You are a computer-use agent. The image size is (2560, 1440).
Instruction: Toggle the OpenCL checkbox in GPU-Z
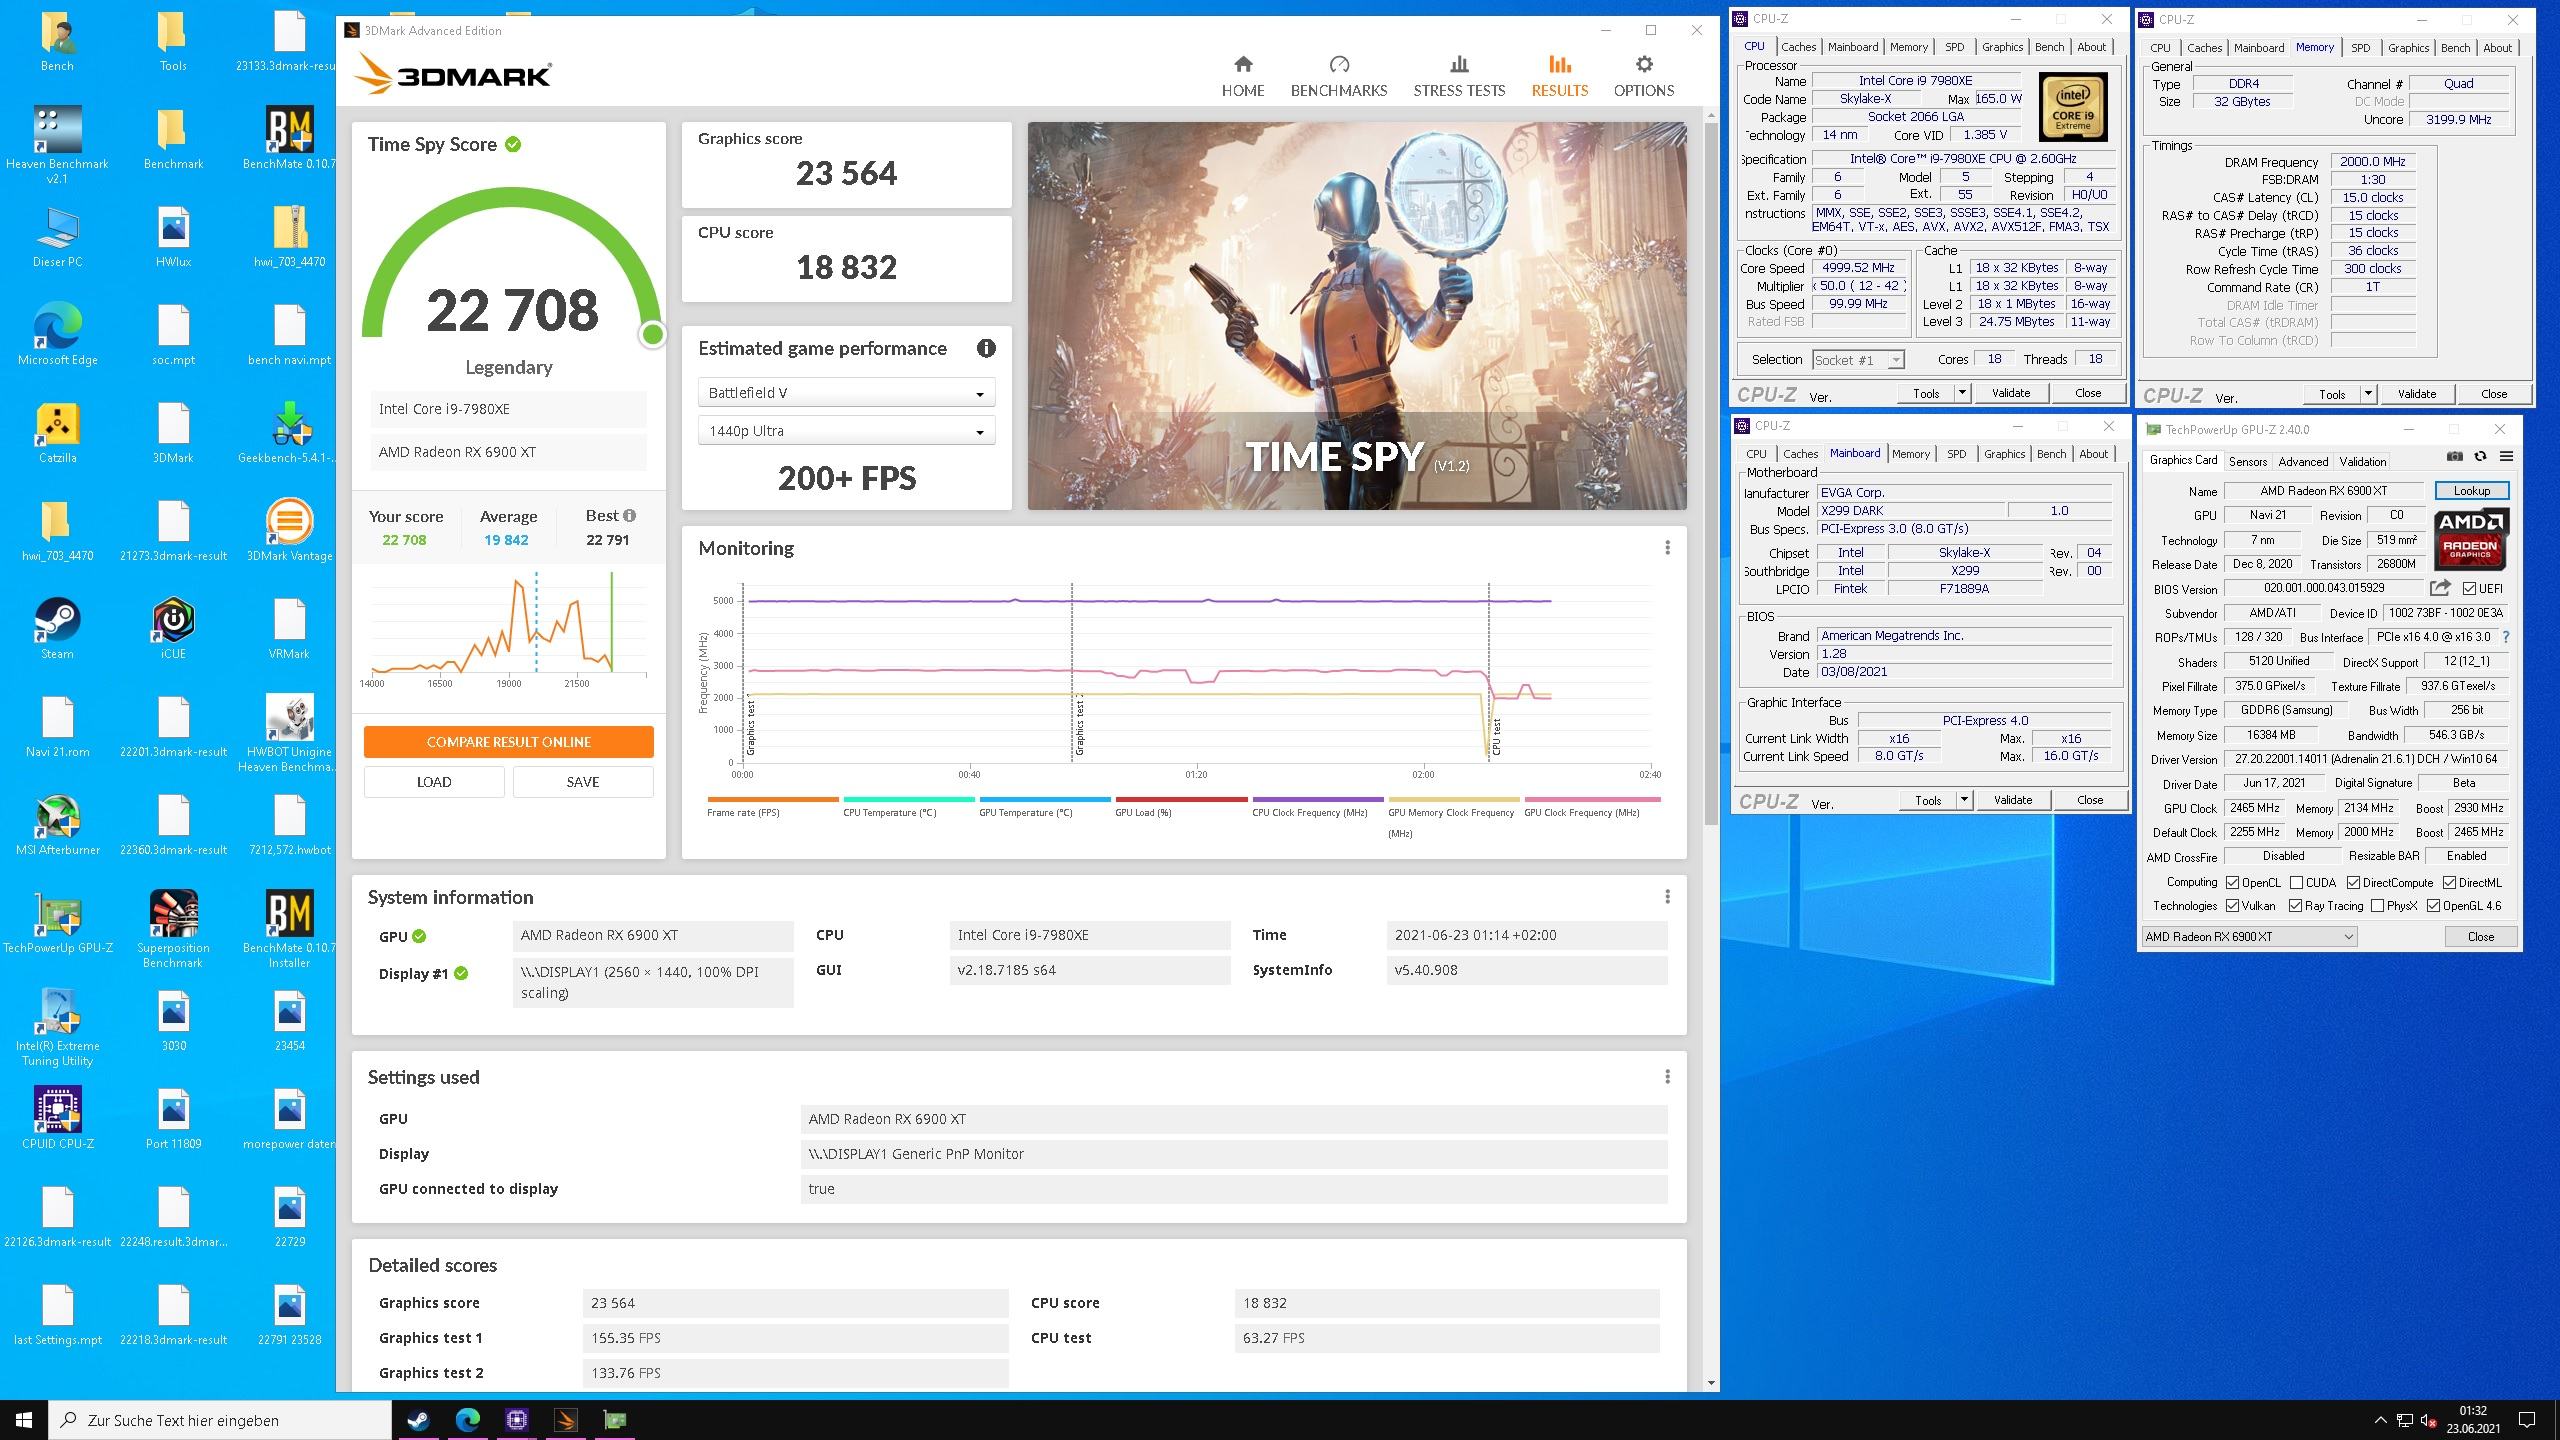(2232, 883)
